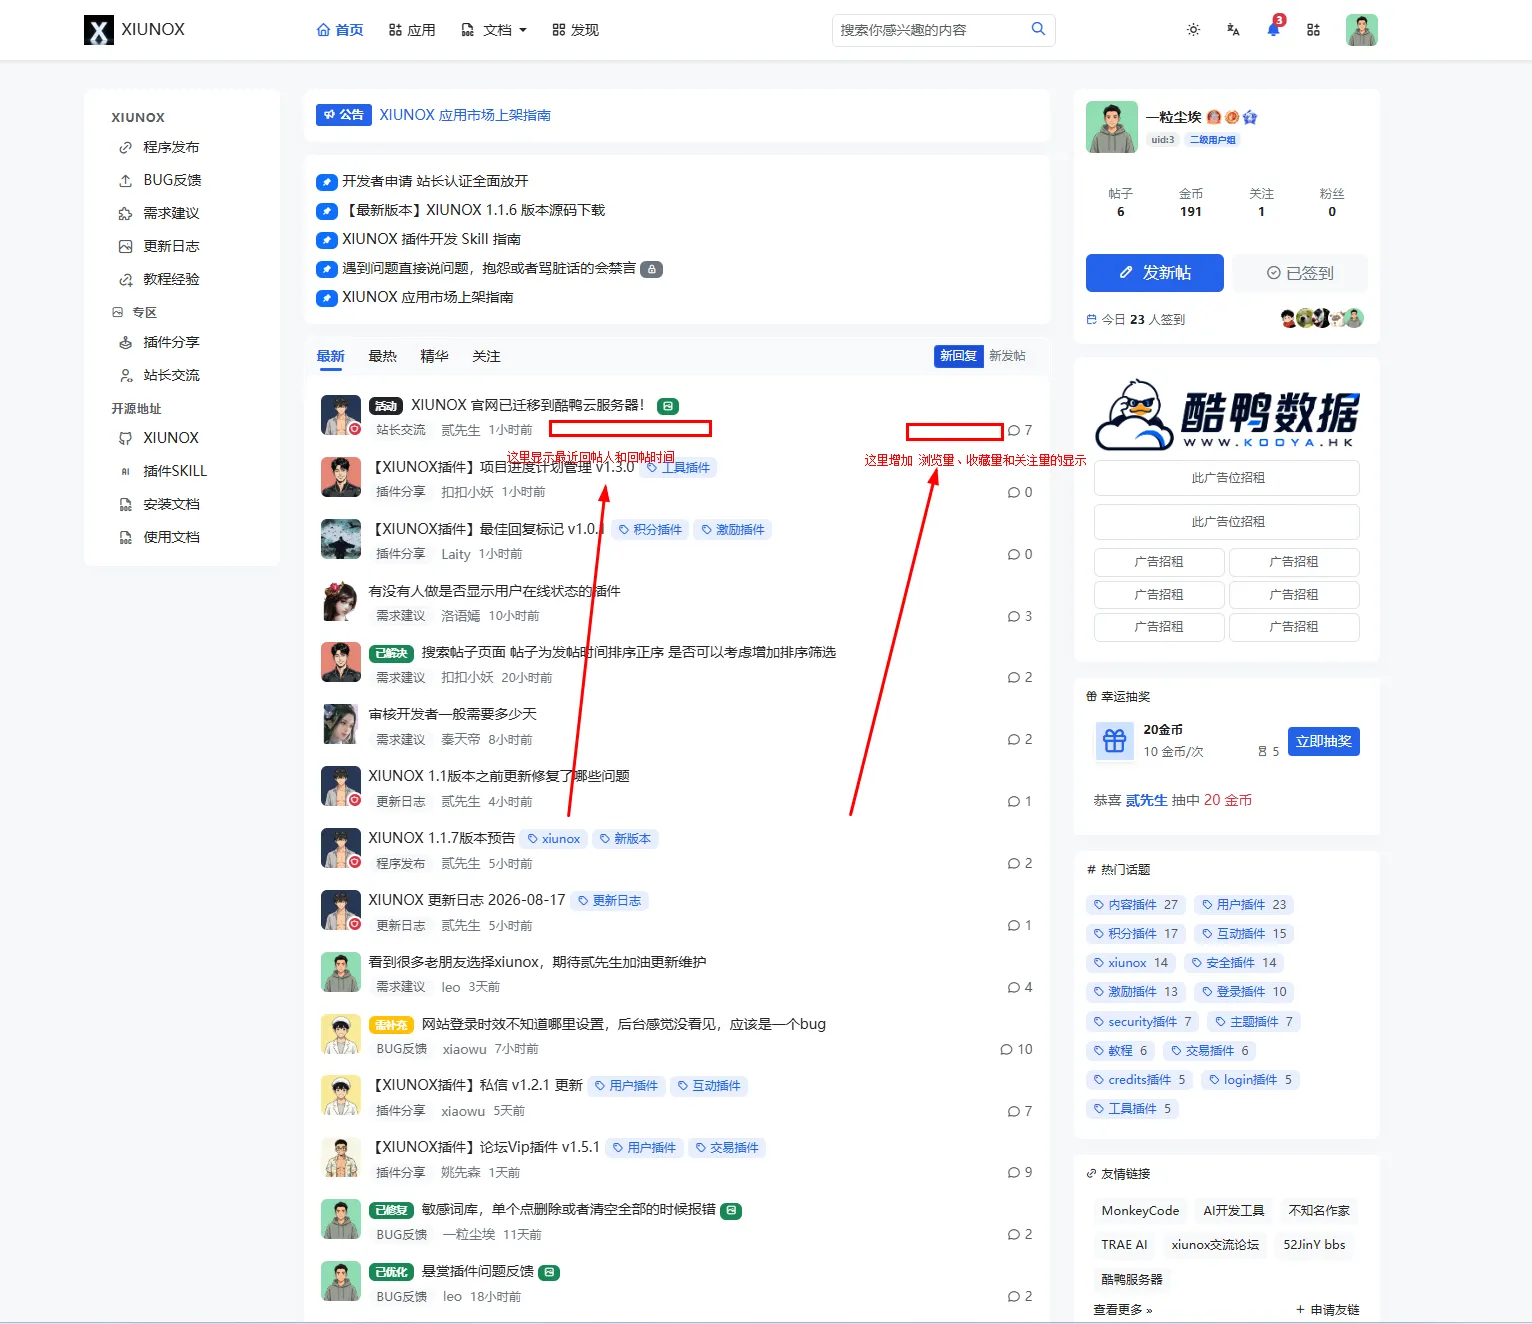Image resolution: width=1532 pixels, height=1324 pixels.
Task: Open 插件SKILL in the sidebar
Action: click(175, 471)
